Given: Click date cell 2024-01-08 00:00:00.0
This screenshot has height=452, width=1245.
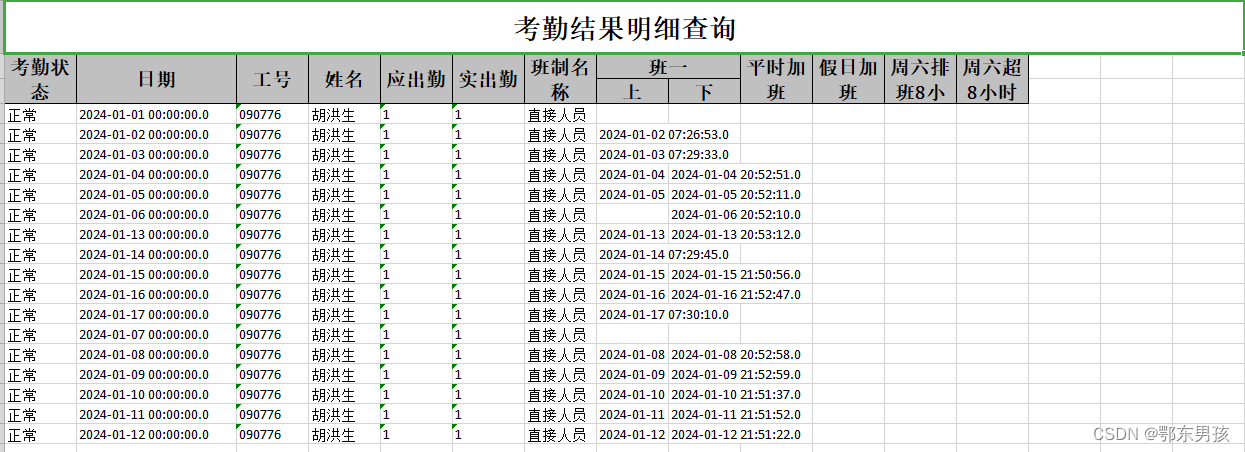Looking at the screenshot, I should (157, 354).
